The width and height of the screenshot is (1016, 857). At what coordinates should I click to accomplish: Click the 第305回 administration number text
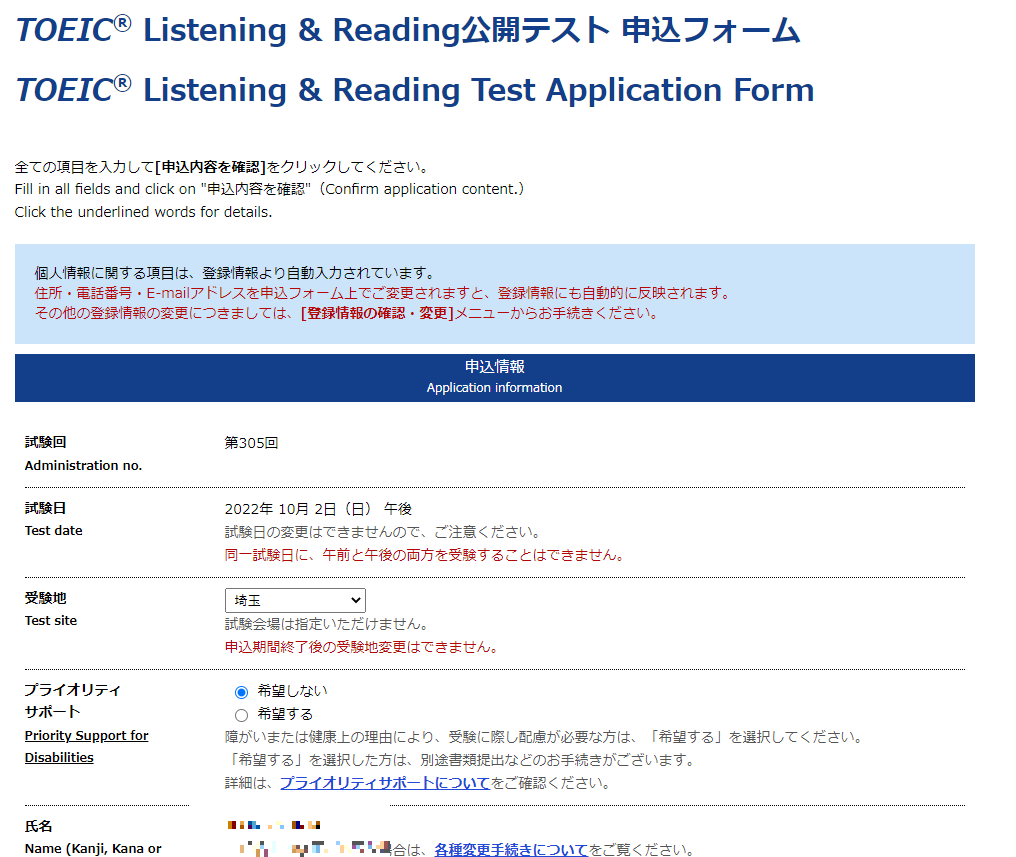[251, 443]
